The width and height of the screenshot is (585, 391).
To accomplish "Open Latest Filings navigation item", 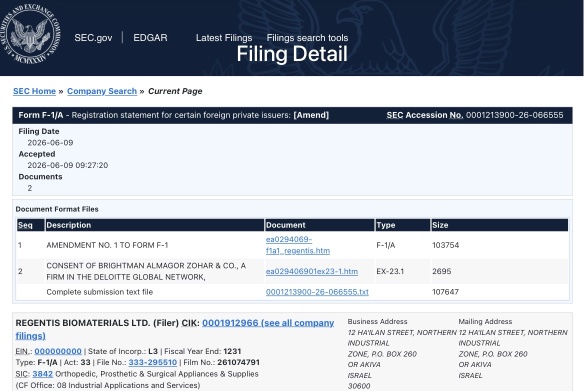I will [x=224, y=38].
